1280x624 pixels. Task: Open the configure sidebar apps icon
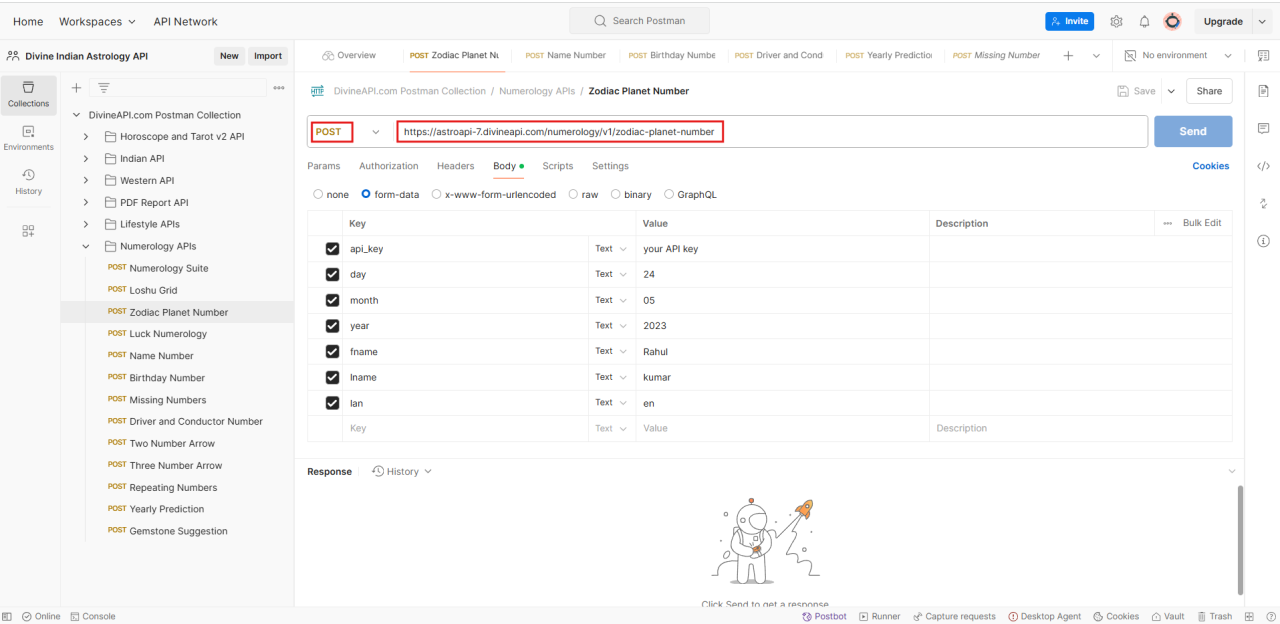coord(28,231)
